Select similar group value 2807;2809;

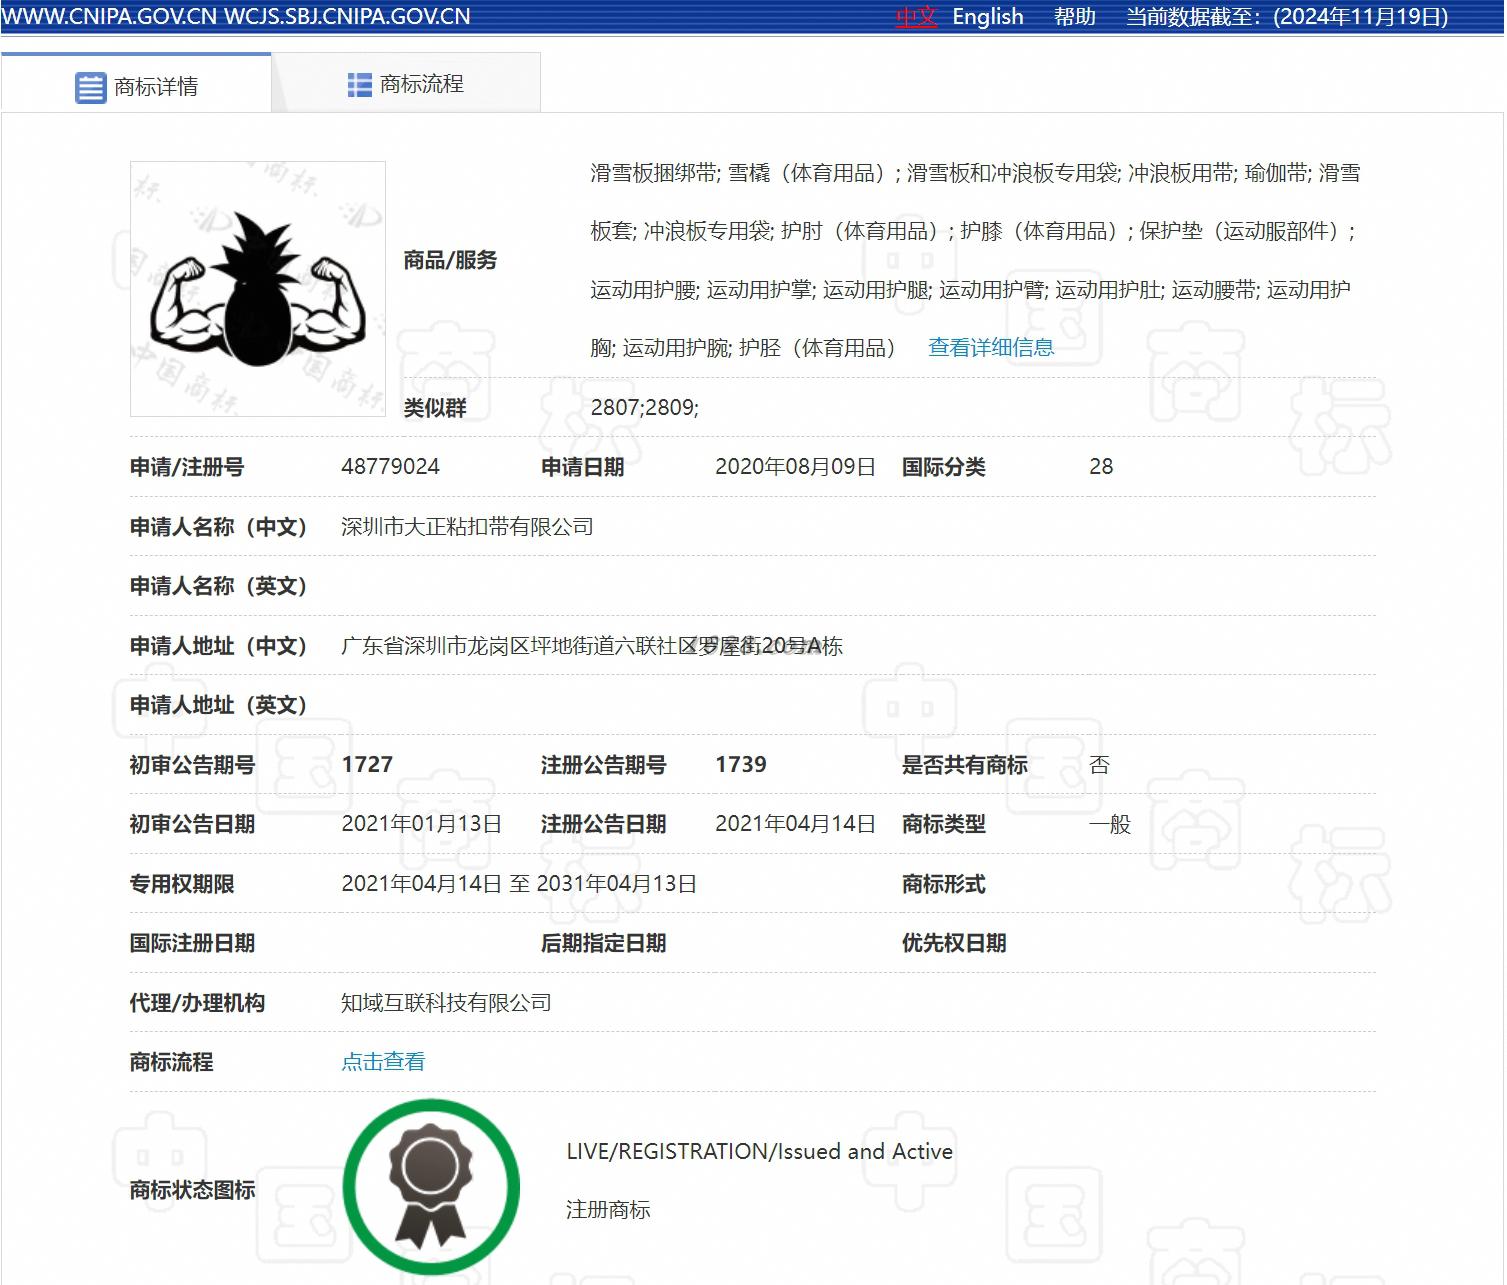(x=645, y=407)
